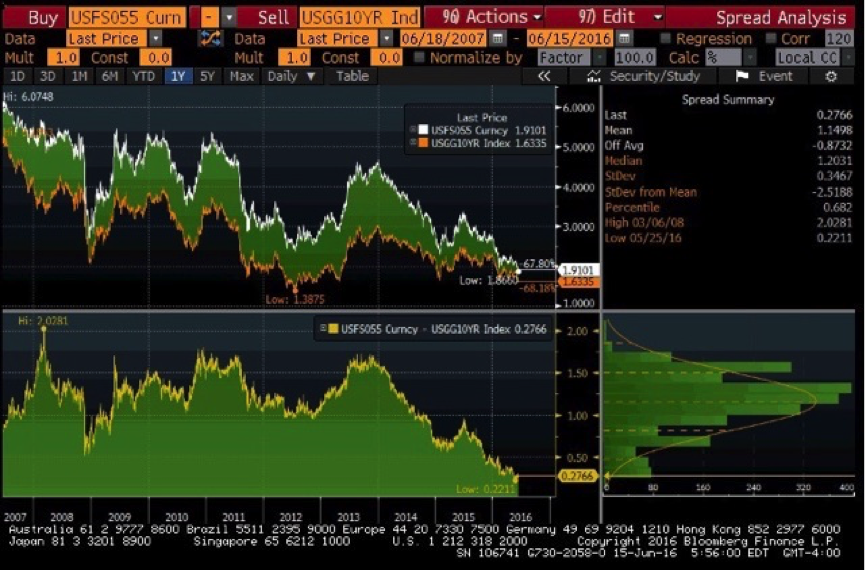The width and height of the screenshot is (865, 570).
Task: Click the Spread Analysis title
Action: point(781,18)
